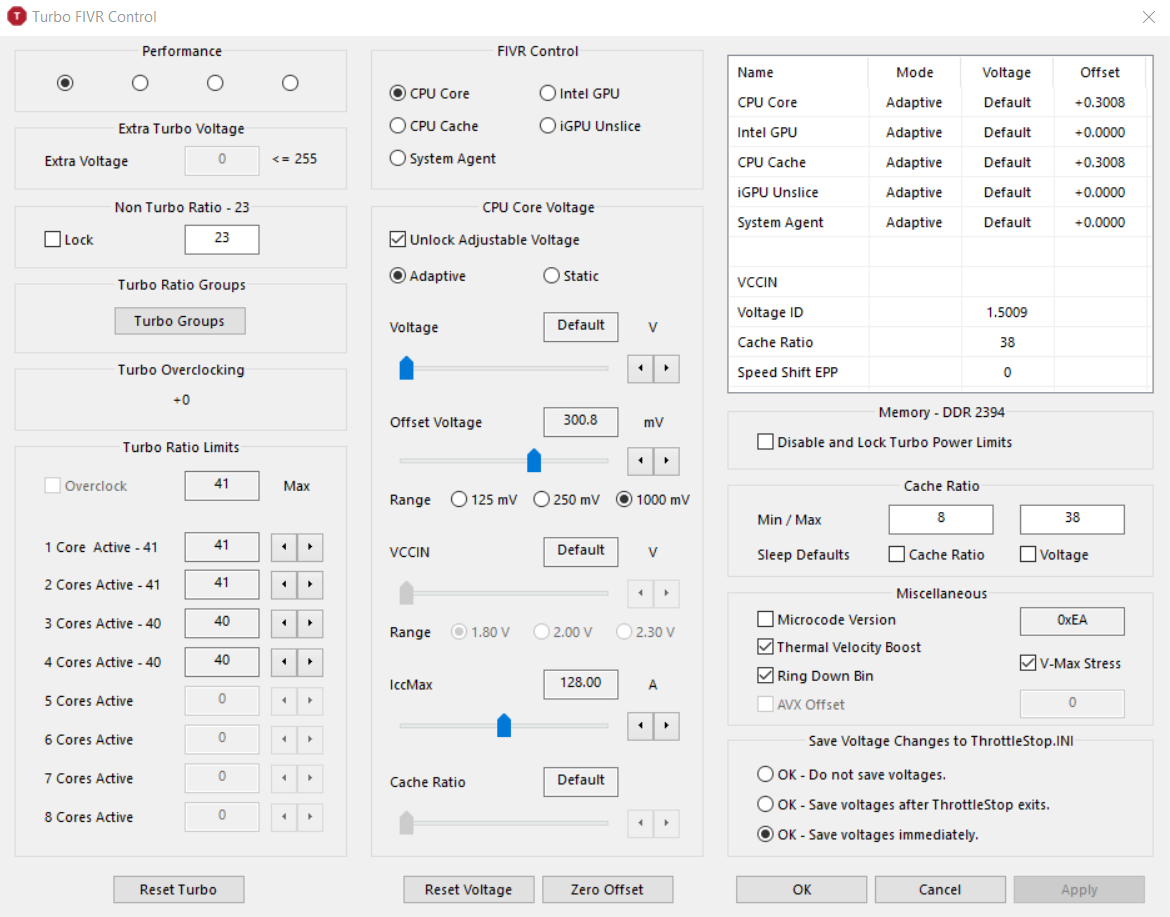Select the third Performance profile radio button
This screenshot has width=1170, height=917.
click(215, 83)
